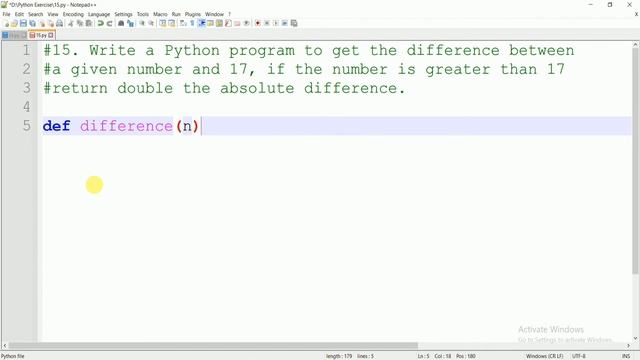This screenshot has height=360, width=640.
Task: Click the Start Recording macro button
Action: tap(258, 23)
